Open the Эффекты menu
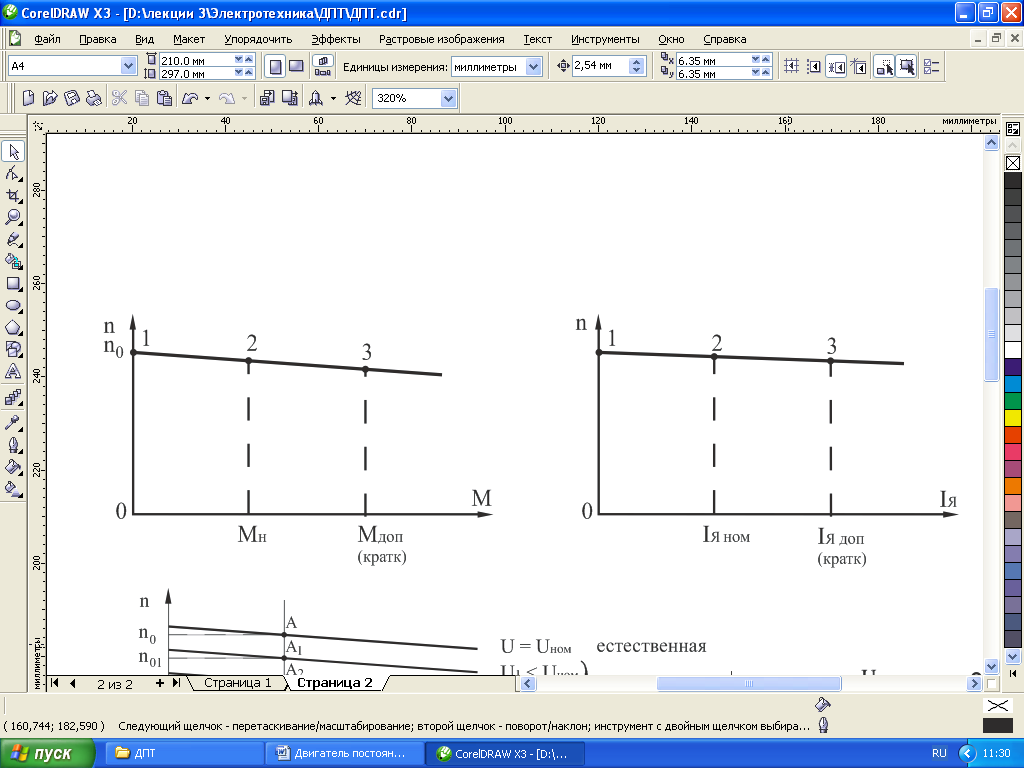The height and width of the screenshot is (768, 1024). point(336,39)
